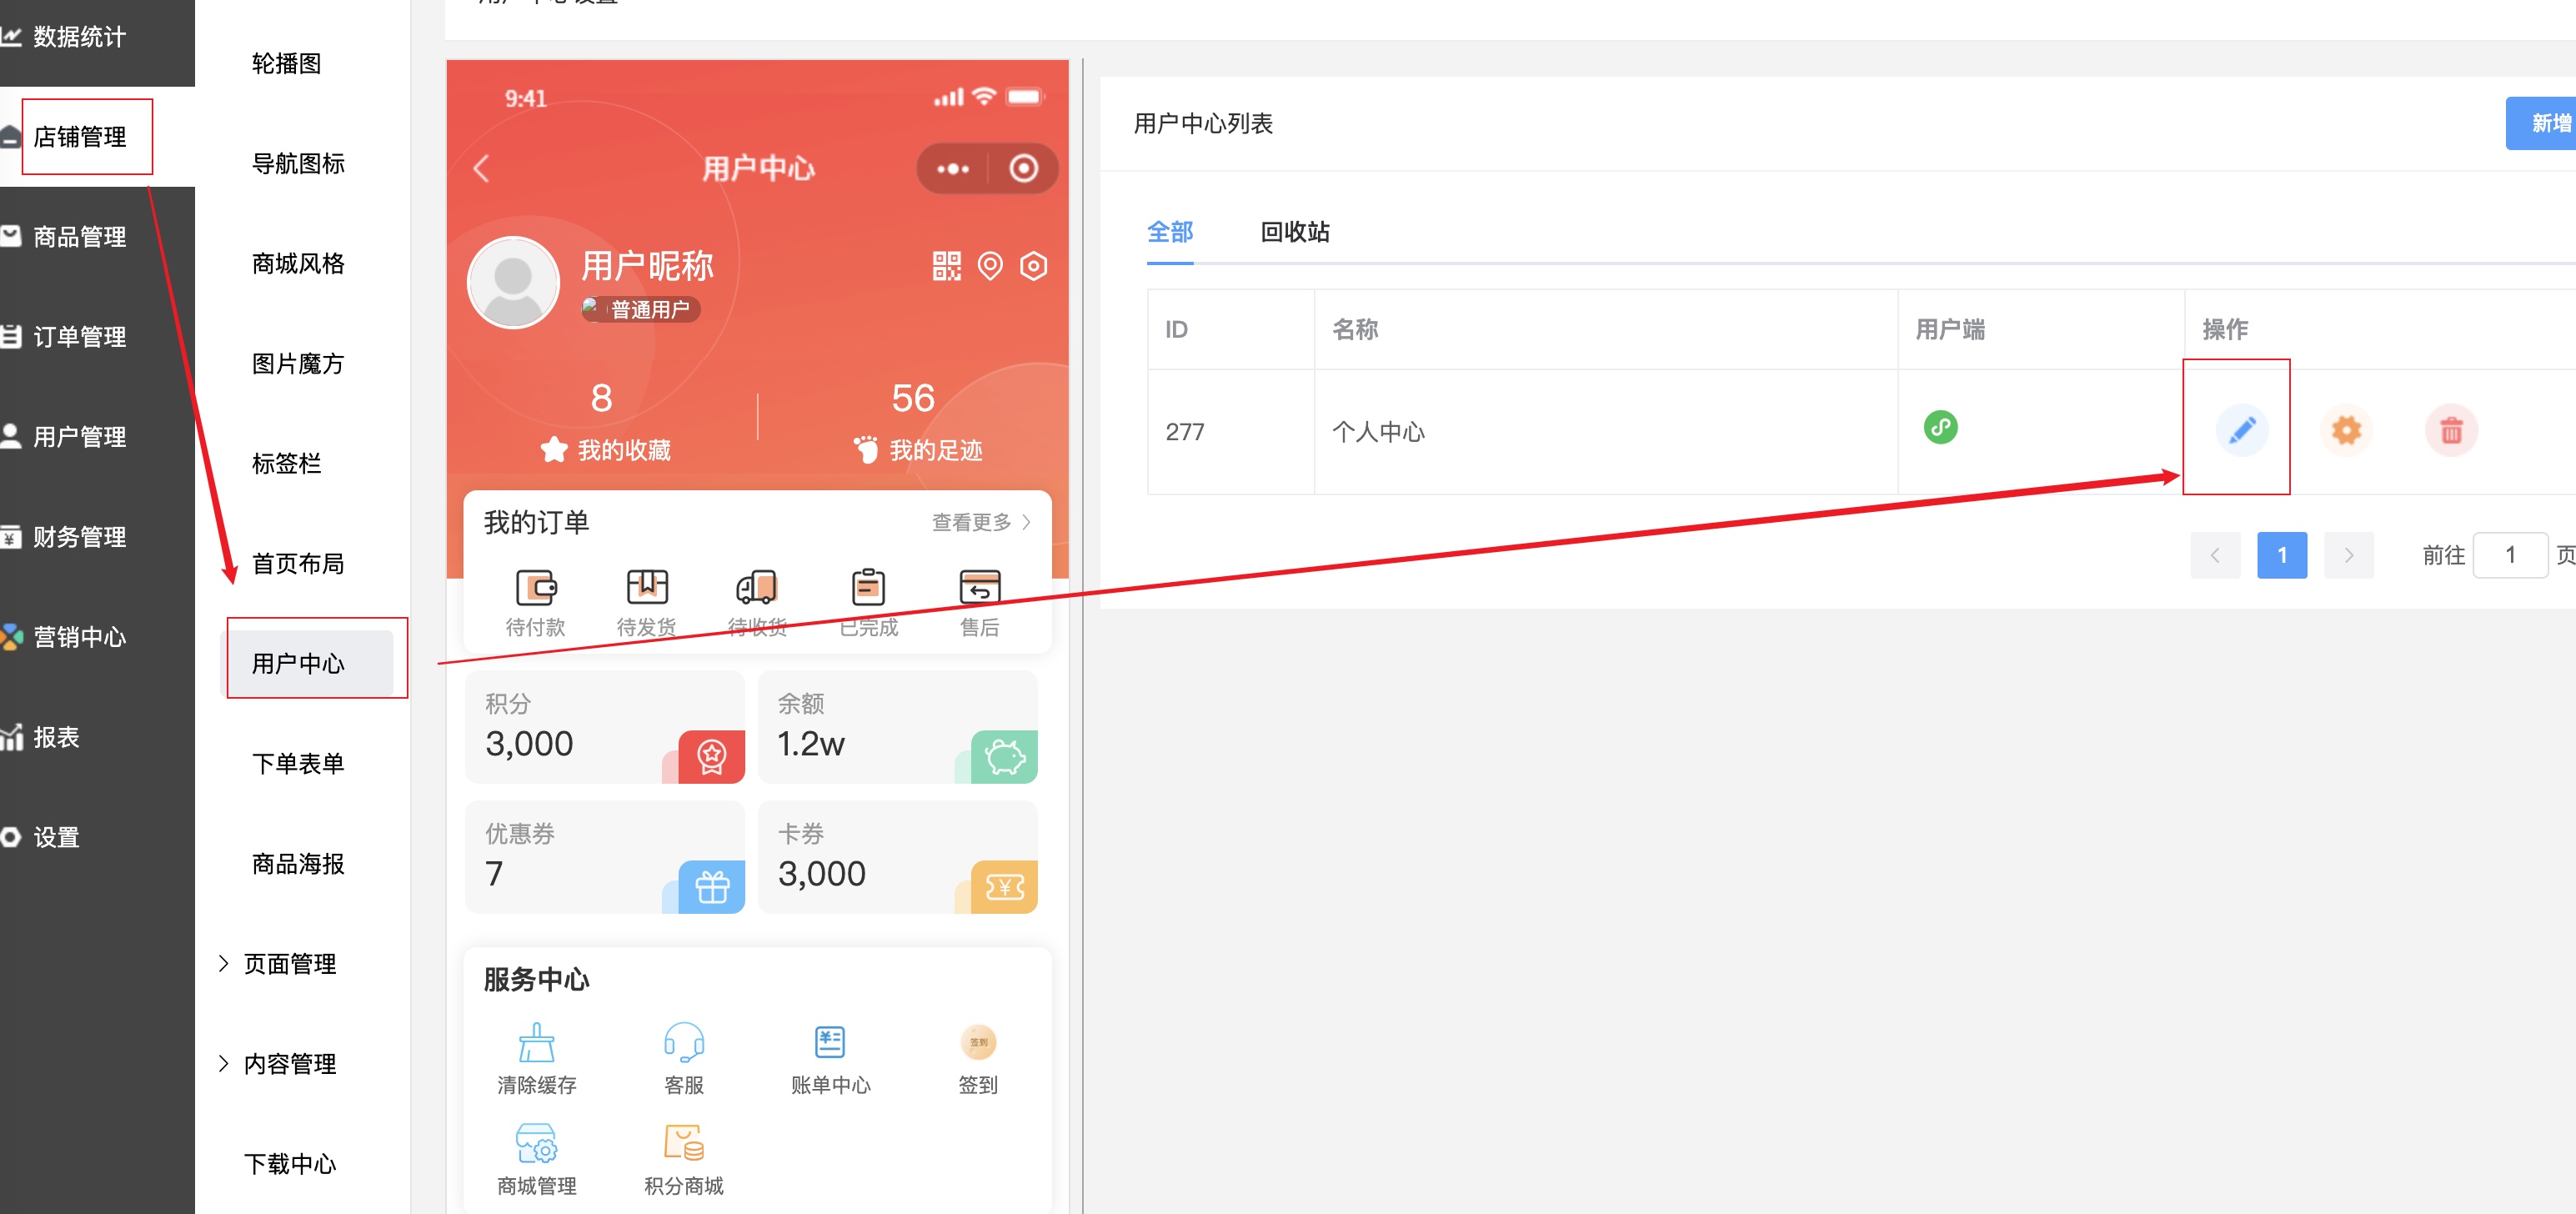
Task: Select 商品海报 in the submenu
Action: pyautogui.click(x=298, y=863)
